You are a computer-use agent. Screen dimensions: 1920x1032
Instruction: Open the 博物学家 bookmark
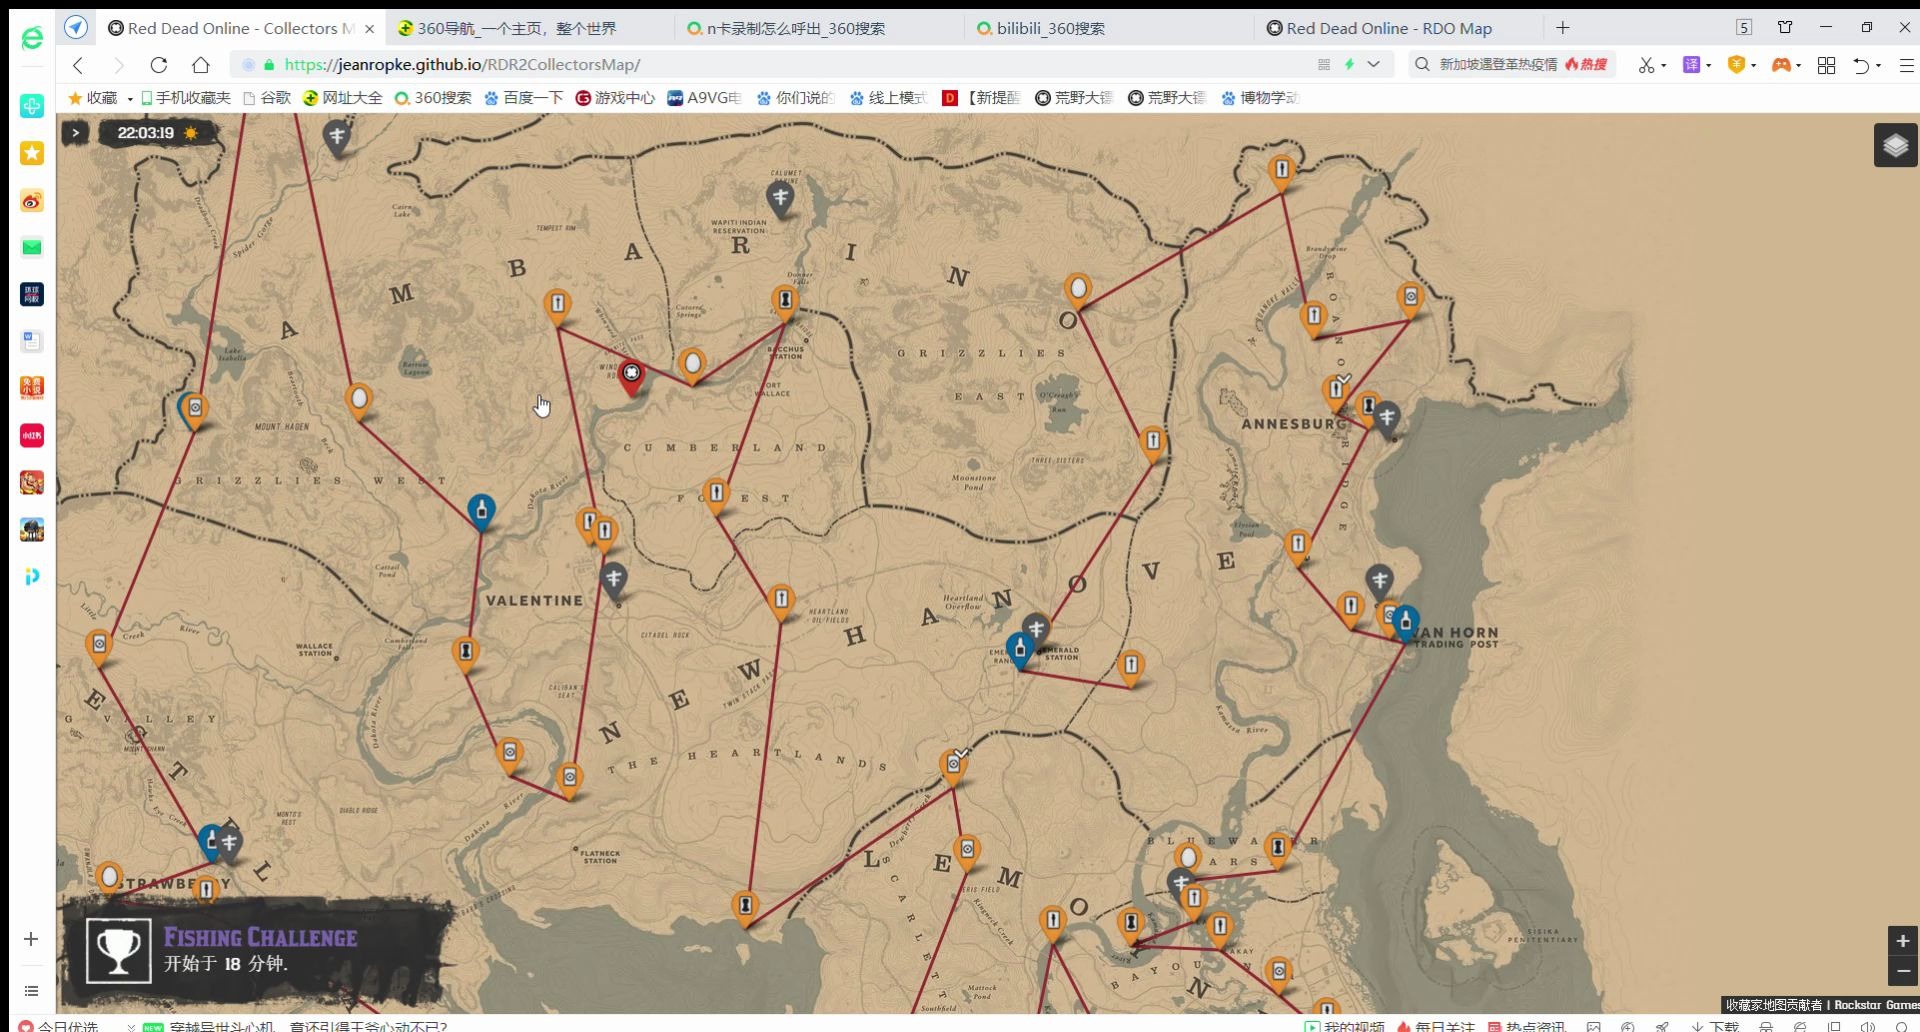pyautogui.click(x=1260, y=97)
